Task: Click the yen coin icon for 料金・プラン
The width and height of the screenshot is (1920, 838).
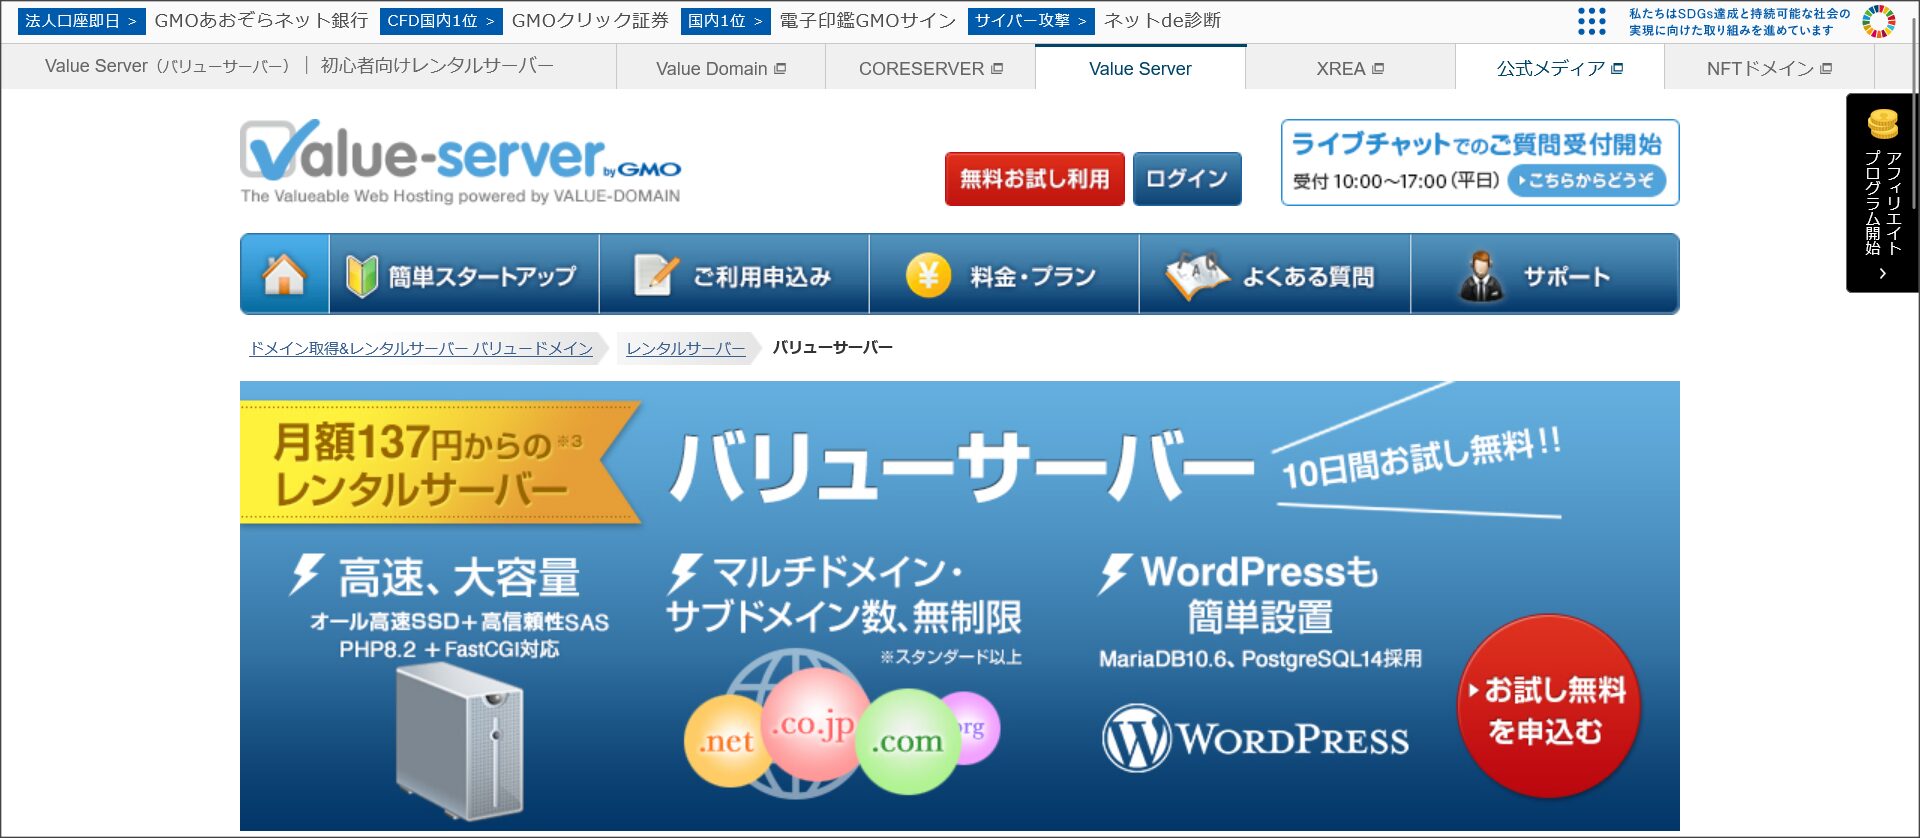Action: (x=928, y=274)
